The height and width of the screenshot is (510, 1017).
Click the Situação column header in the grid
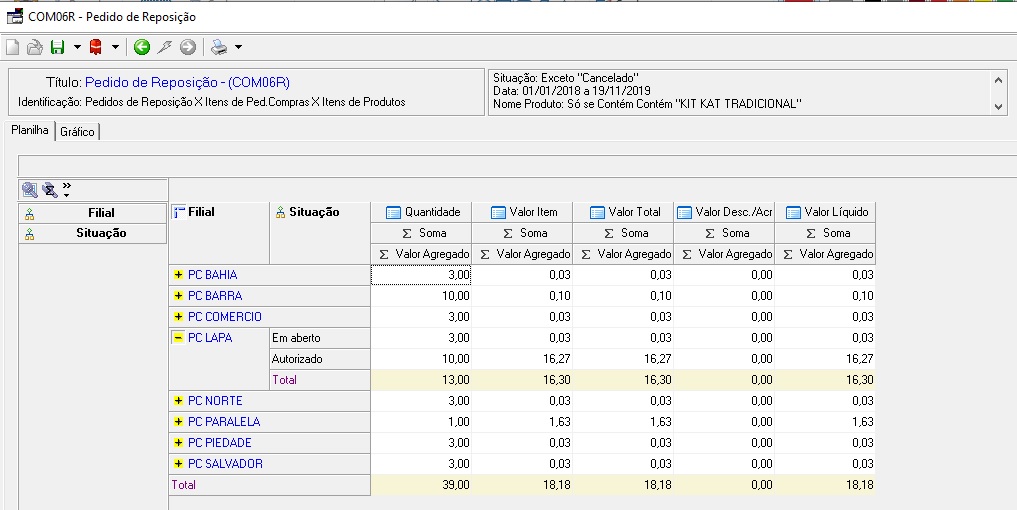[320, 233]
